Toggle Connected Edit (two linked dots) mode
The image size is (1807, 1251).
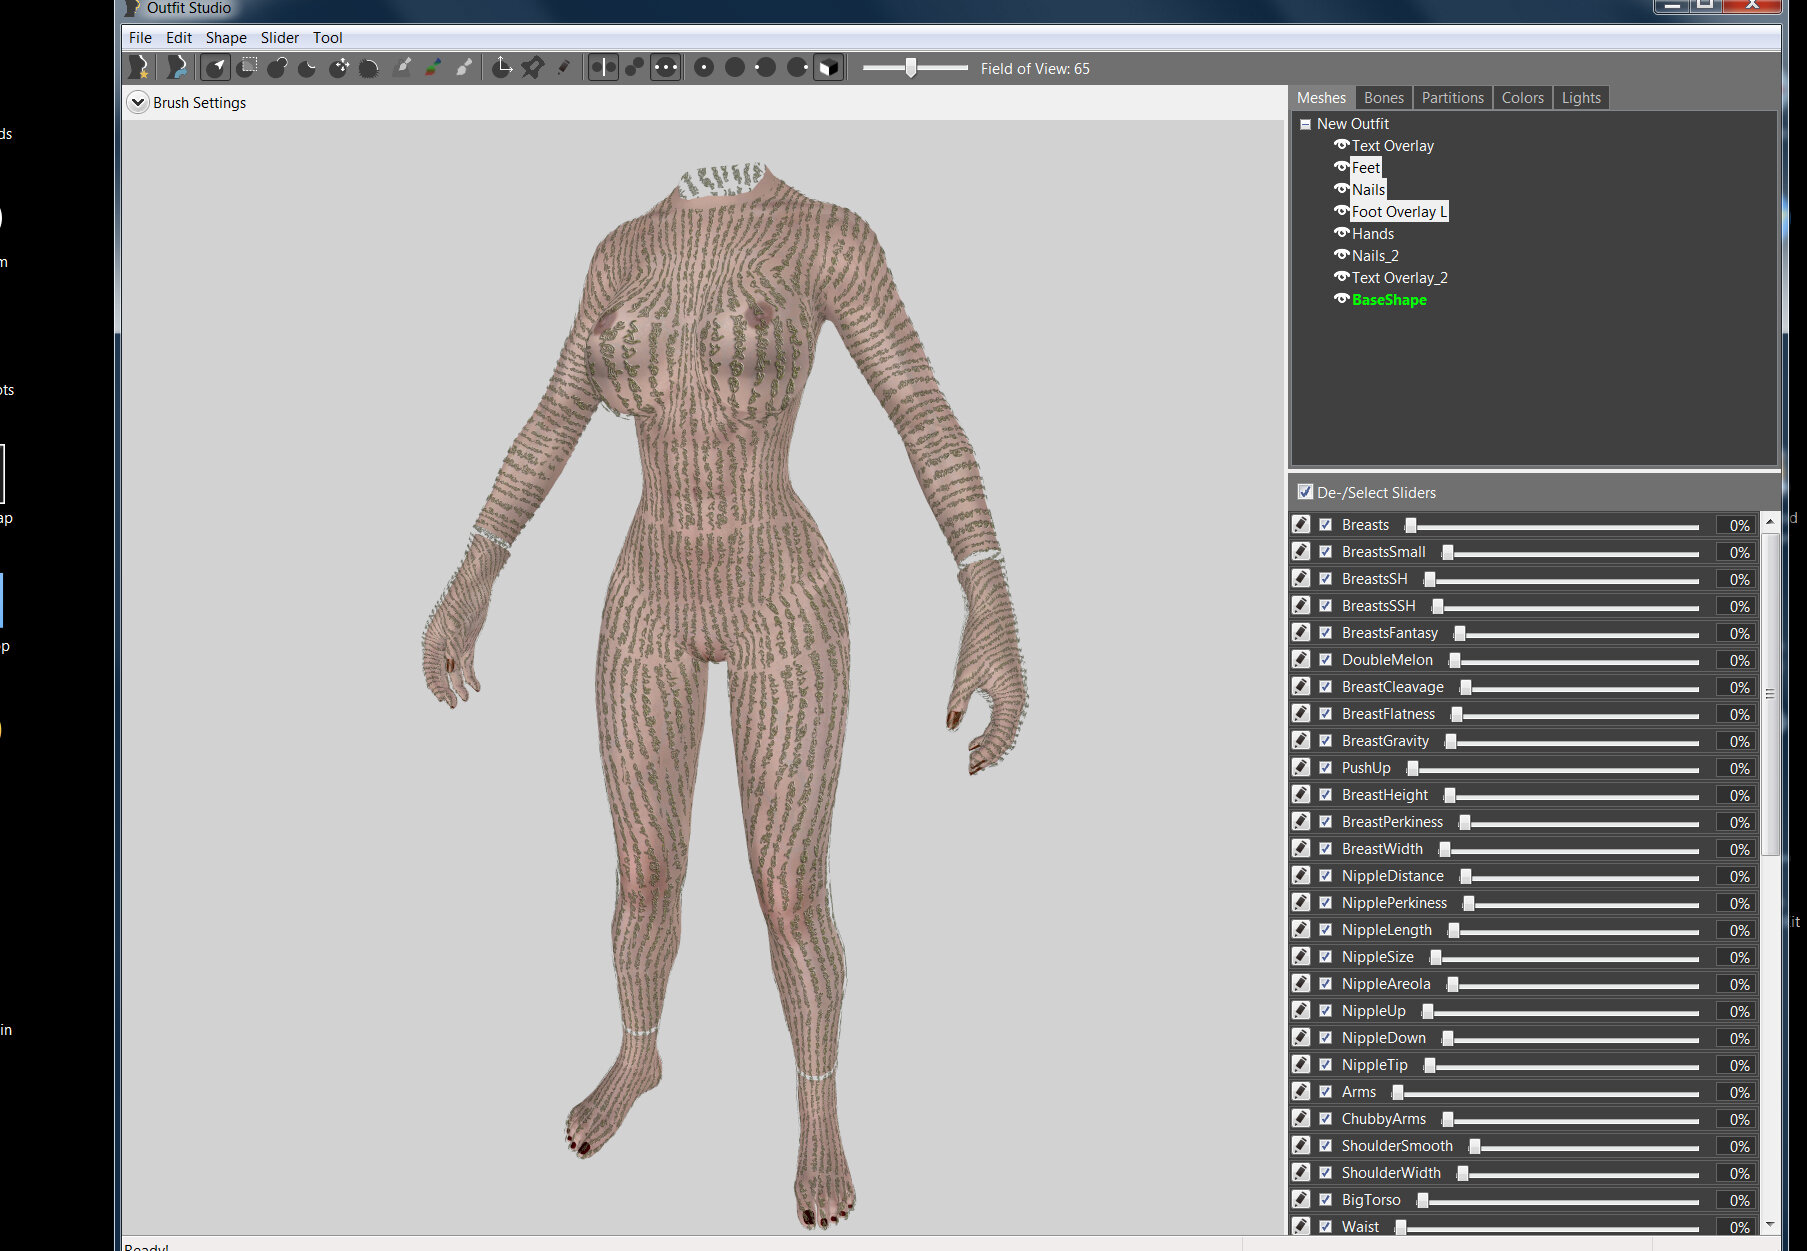point(634,67)
